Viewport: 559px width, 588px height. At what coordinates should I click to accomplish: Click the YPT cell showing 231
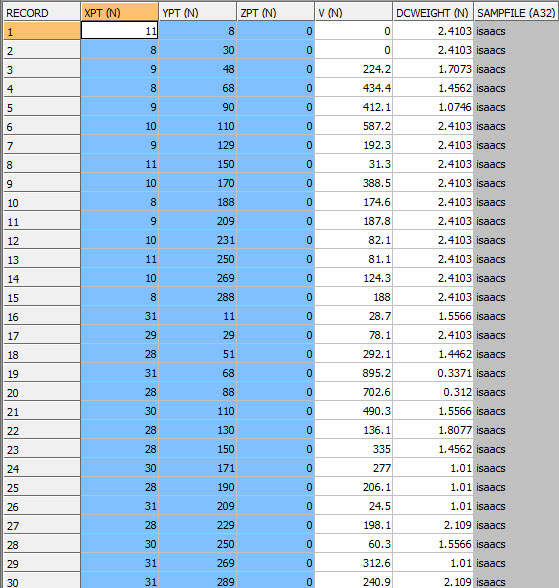tap(198, 240)
